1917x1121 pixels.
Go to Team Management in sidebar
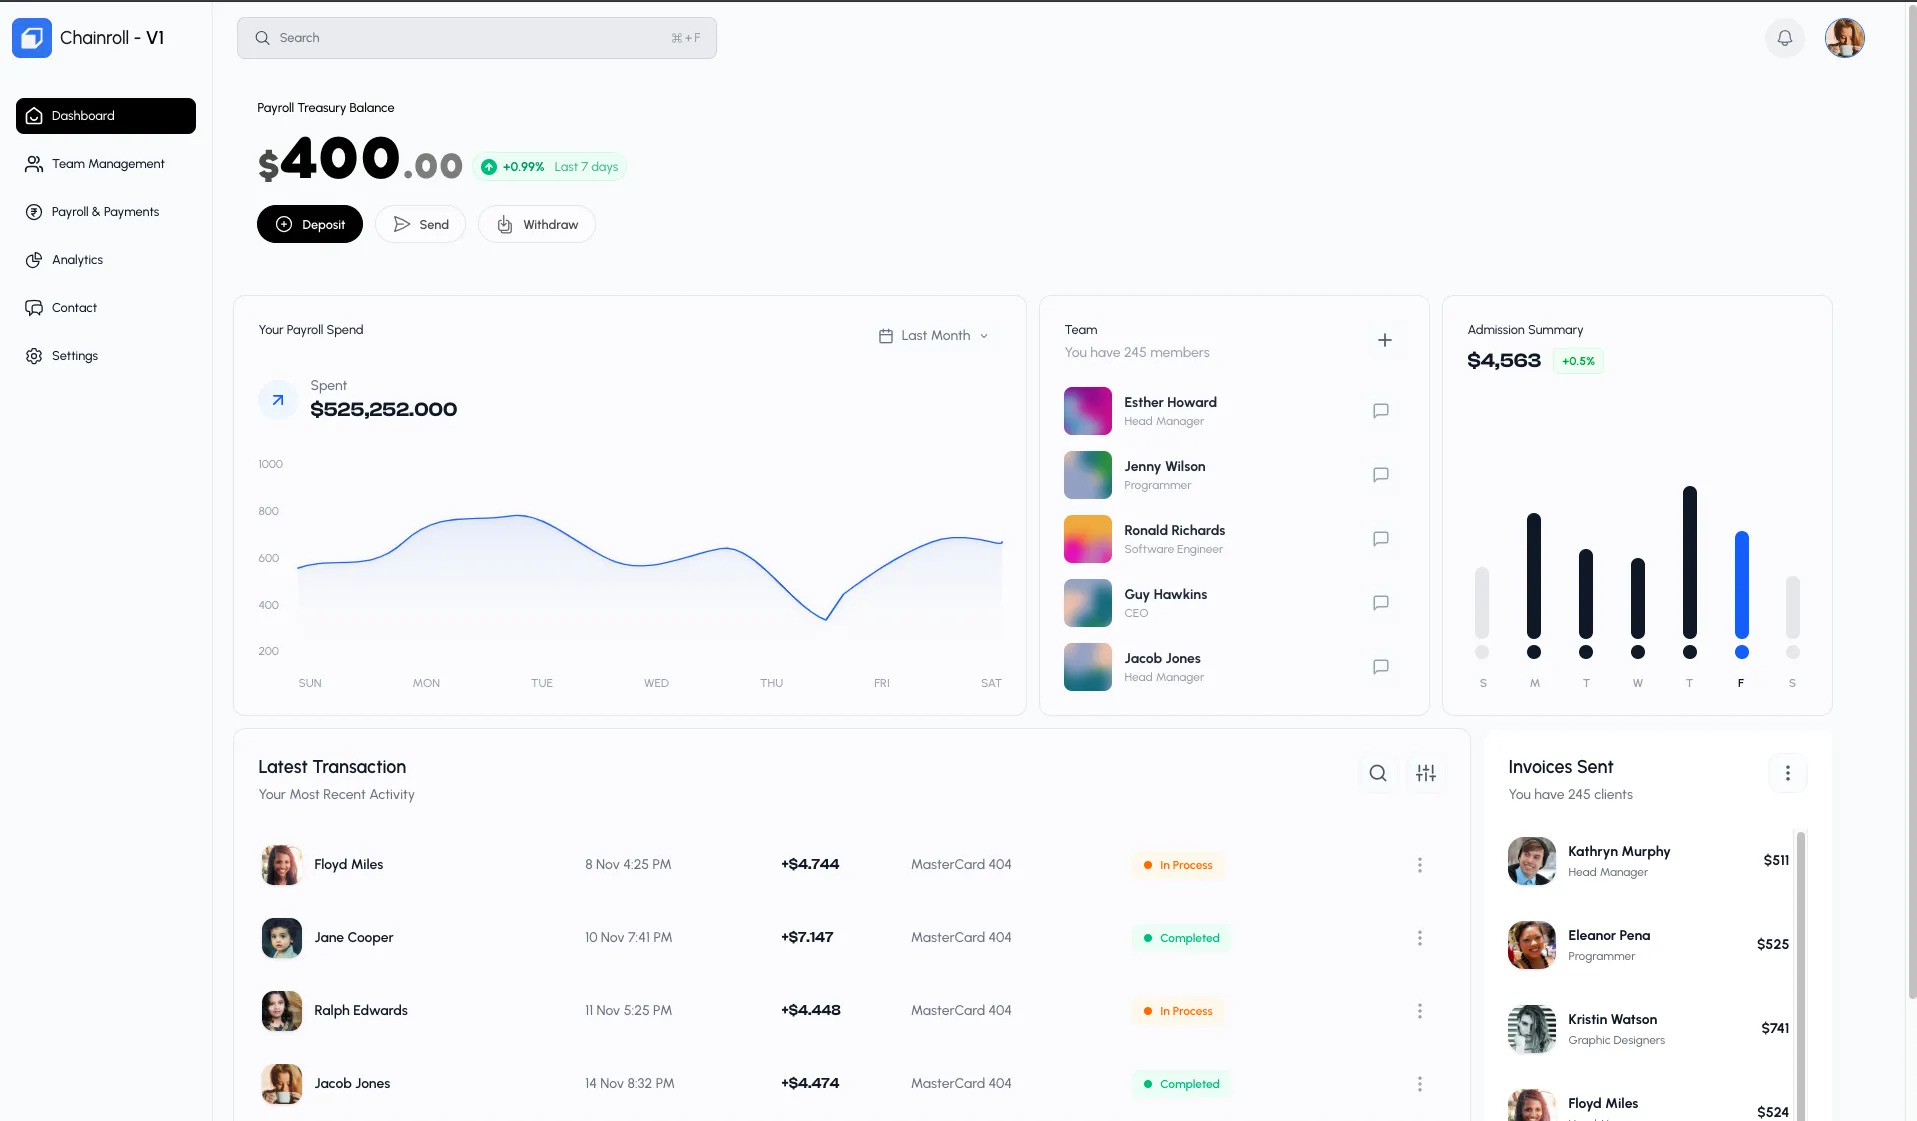pyautogui.click(x=107, y=164)
